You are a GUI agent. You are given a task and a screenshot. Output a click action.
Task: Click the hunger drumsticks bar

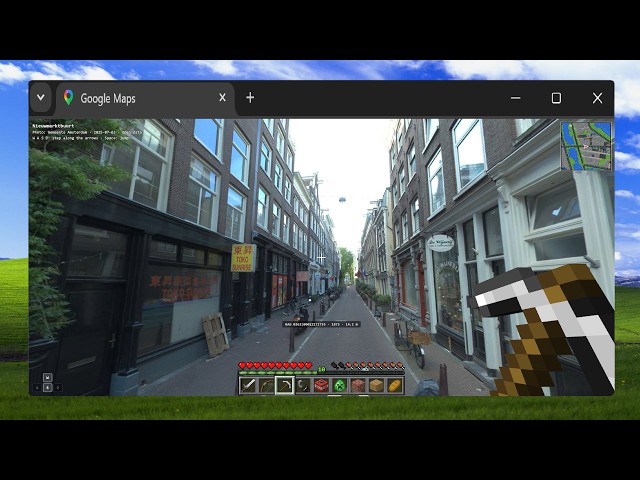point(367,365)
